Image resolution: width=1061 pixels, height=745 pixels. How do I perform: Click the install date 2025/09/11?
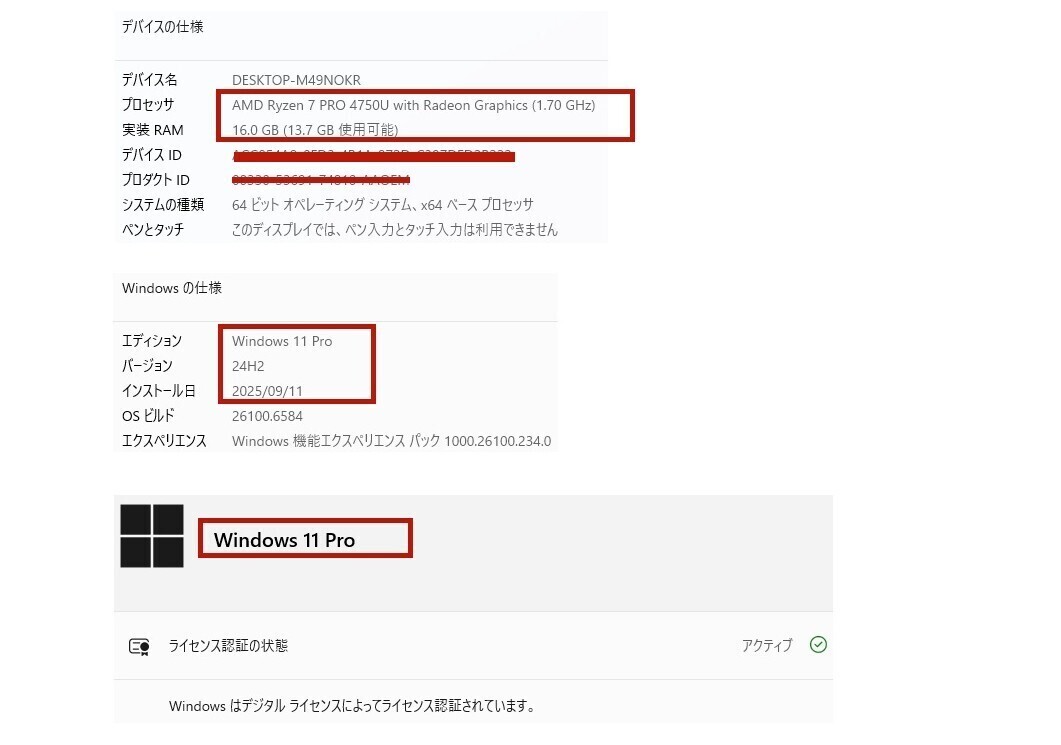[x=267, y=391]
